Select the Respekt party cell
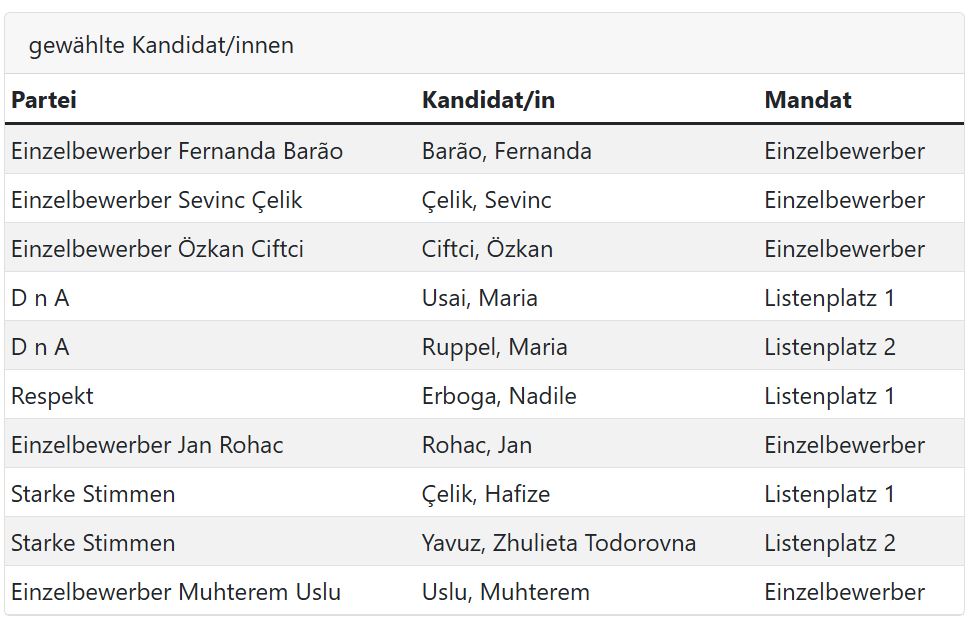This screenshot has width=979, height=627. [52, 396]
